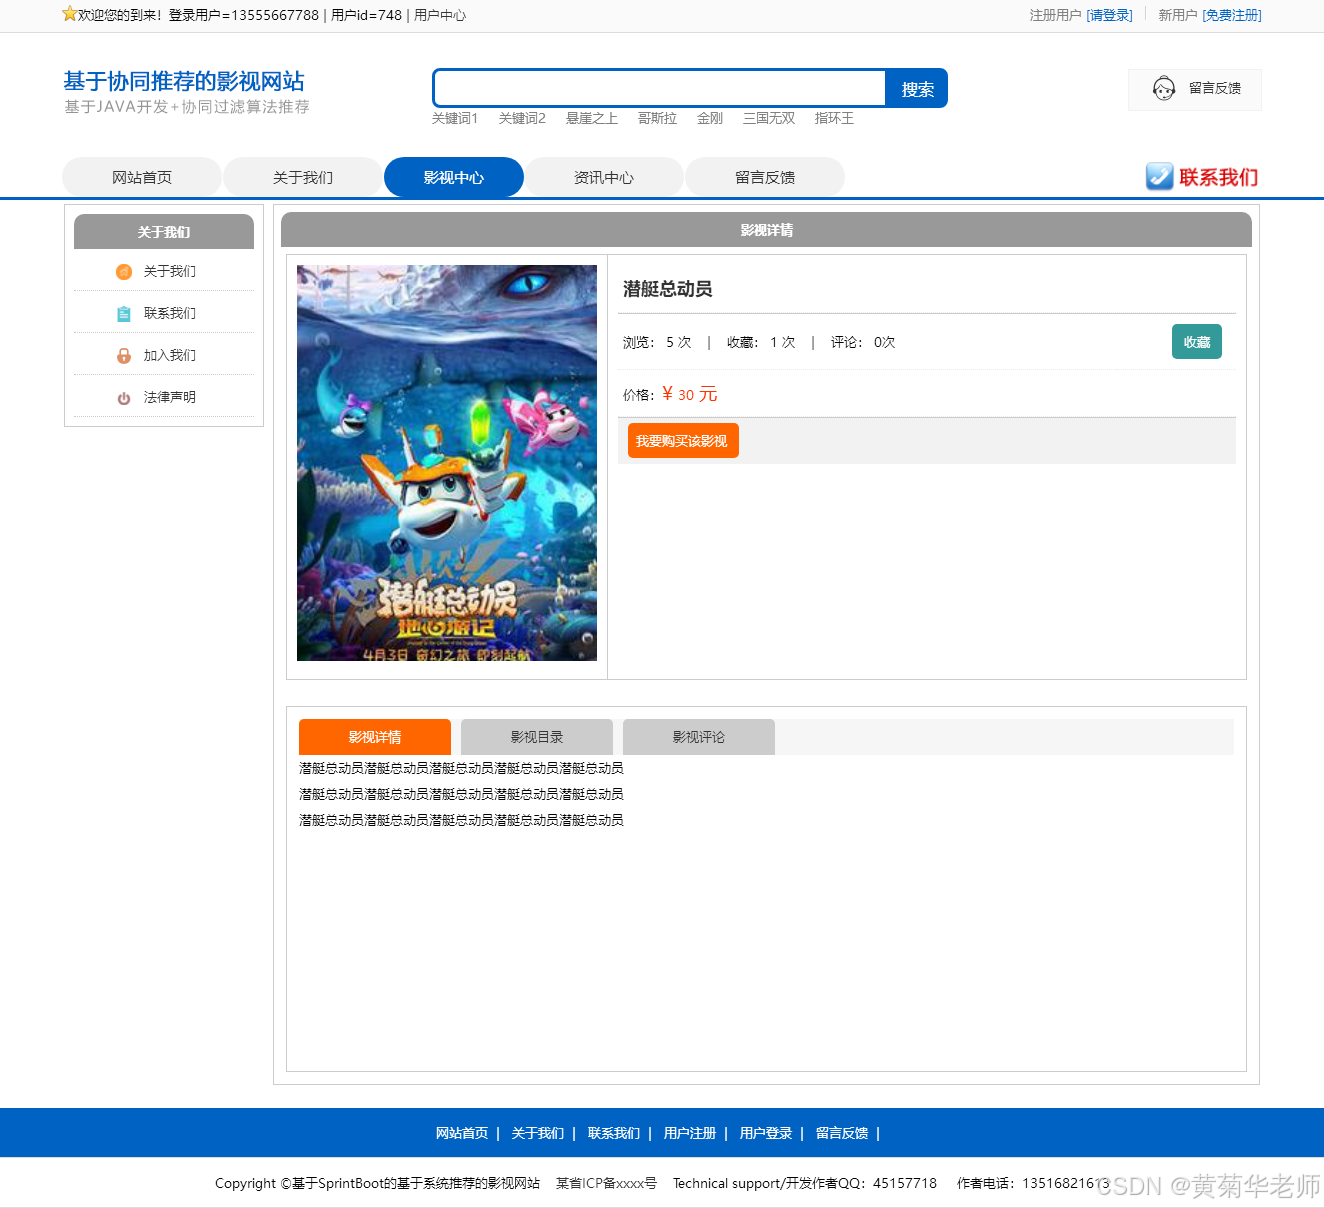Click the 哥斯拉 keyword link
This screenshot has height=1208, width=1324.
(657, 118)
